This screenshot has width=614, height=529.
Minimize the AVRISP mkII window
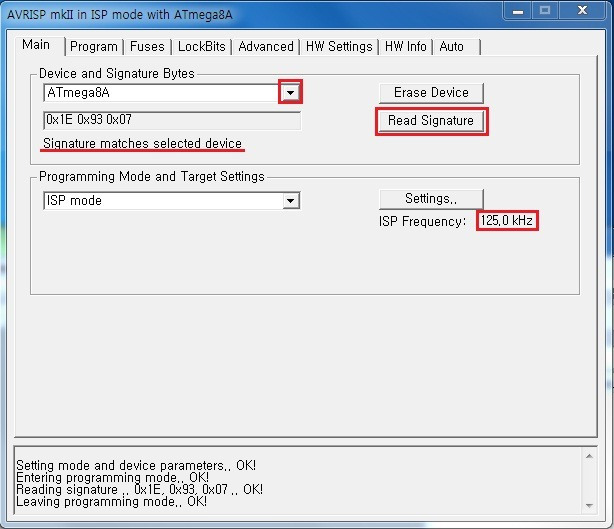518,11
